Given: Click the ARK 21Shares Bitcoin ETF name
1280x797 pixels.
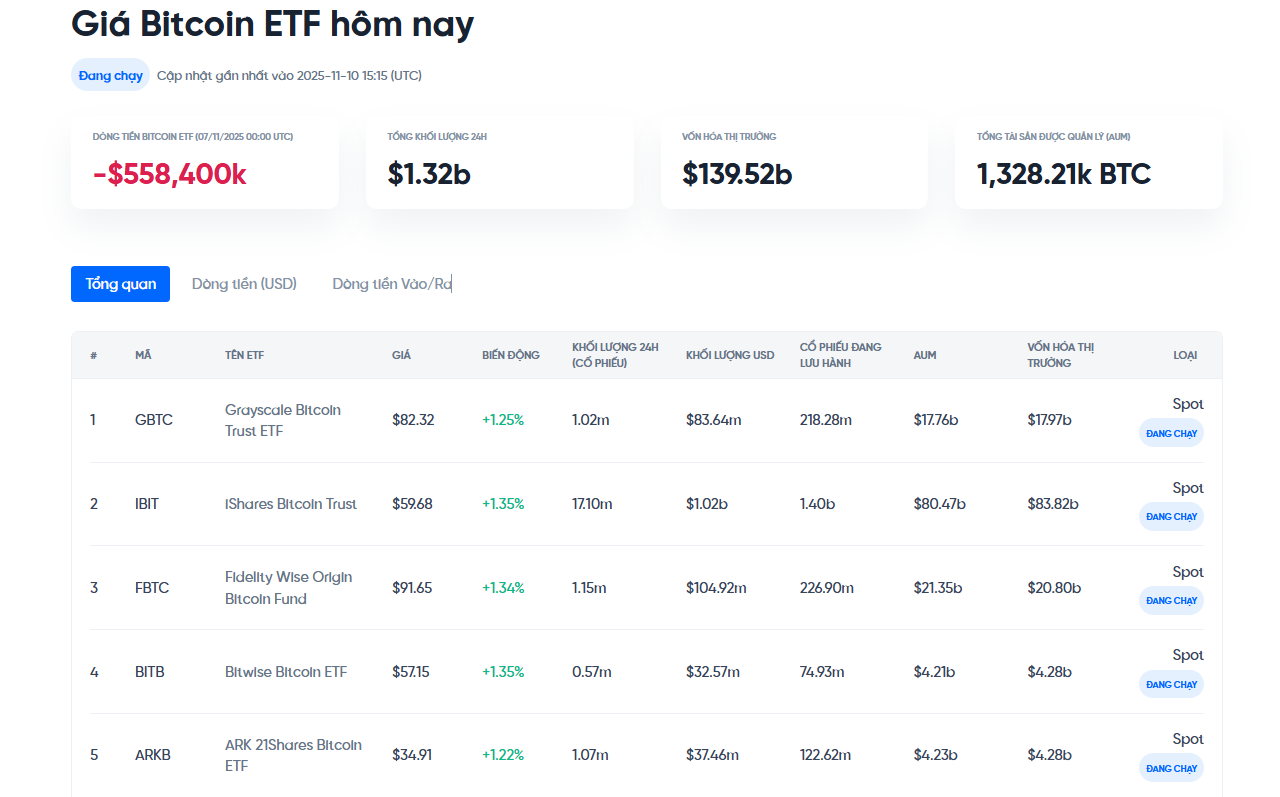Looking at the screenshot, I should pos(293,755).
